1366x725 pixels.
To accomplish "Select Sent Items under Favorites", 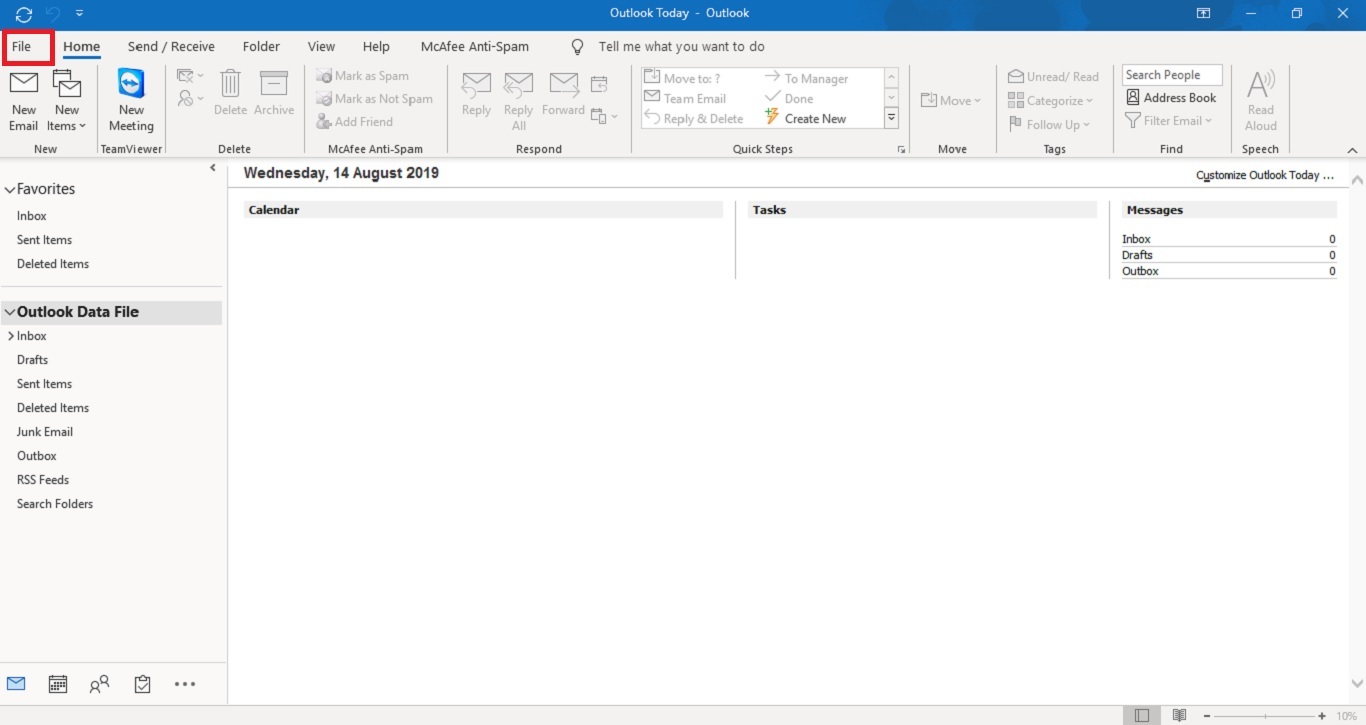I will (x=44, y=240).
